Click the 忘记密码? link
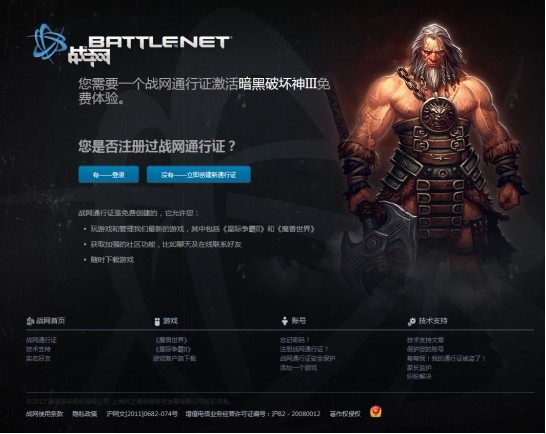546x434 pixels. (x=295, y=340)
